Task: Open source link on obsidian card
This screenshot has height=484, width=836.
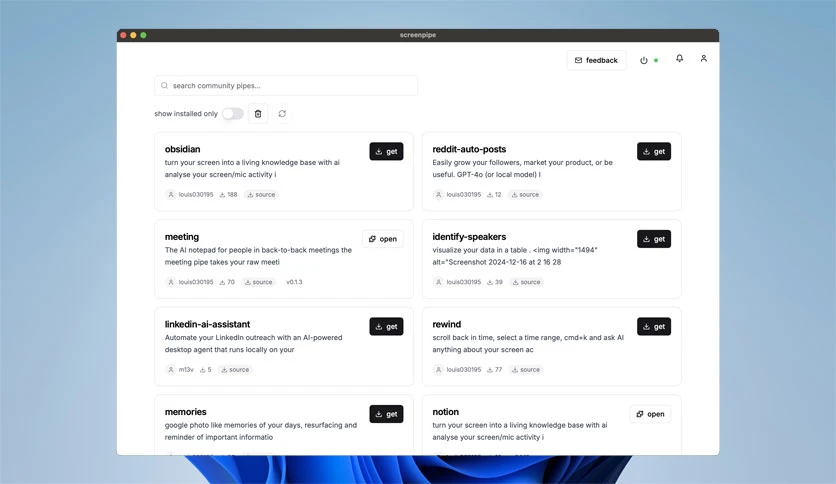Action: click(x=261, y=195)
